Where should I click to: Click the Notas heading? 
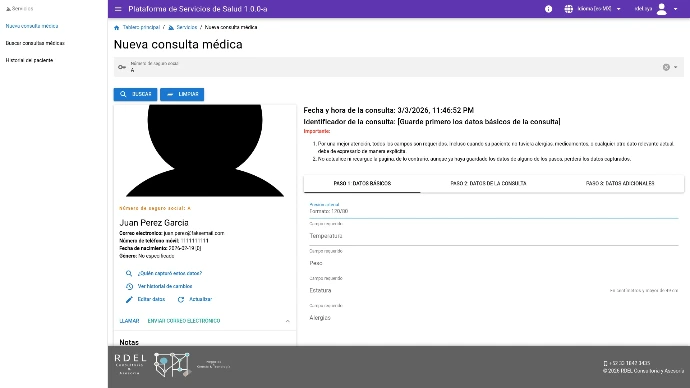pos(129,342)
